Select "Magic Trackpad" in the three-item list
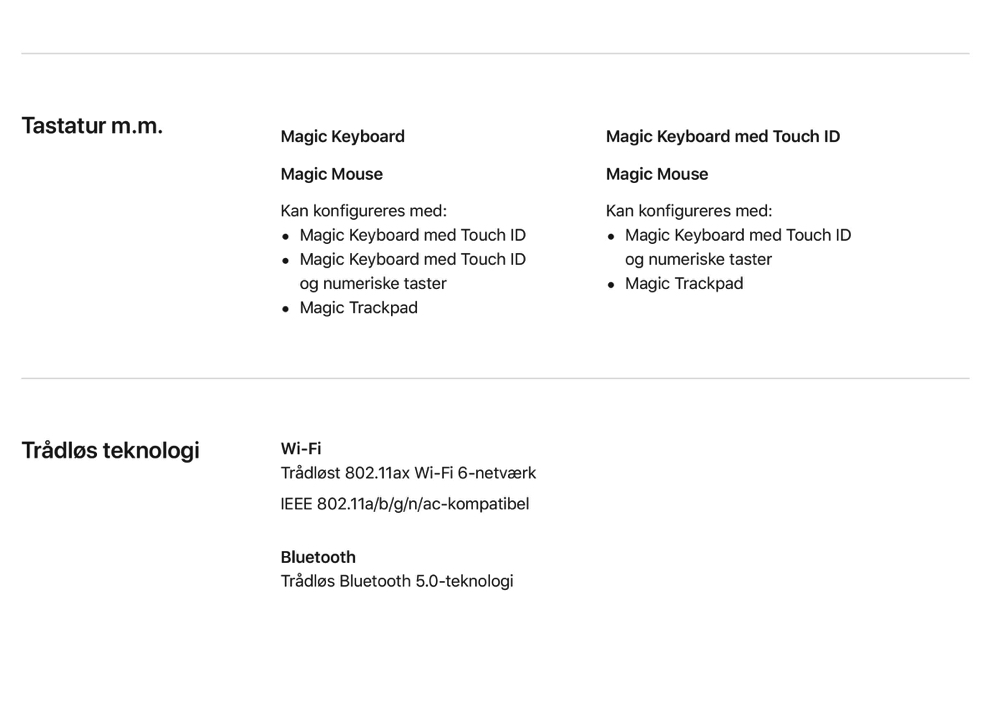991x724 pixels. (x=358, y=308)
